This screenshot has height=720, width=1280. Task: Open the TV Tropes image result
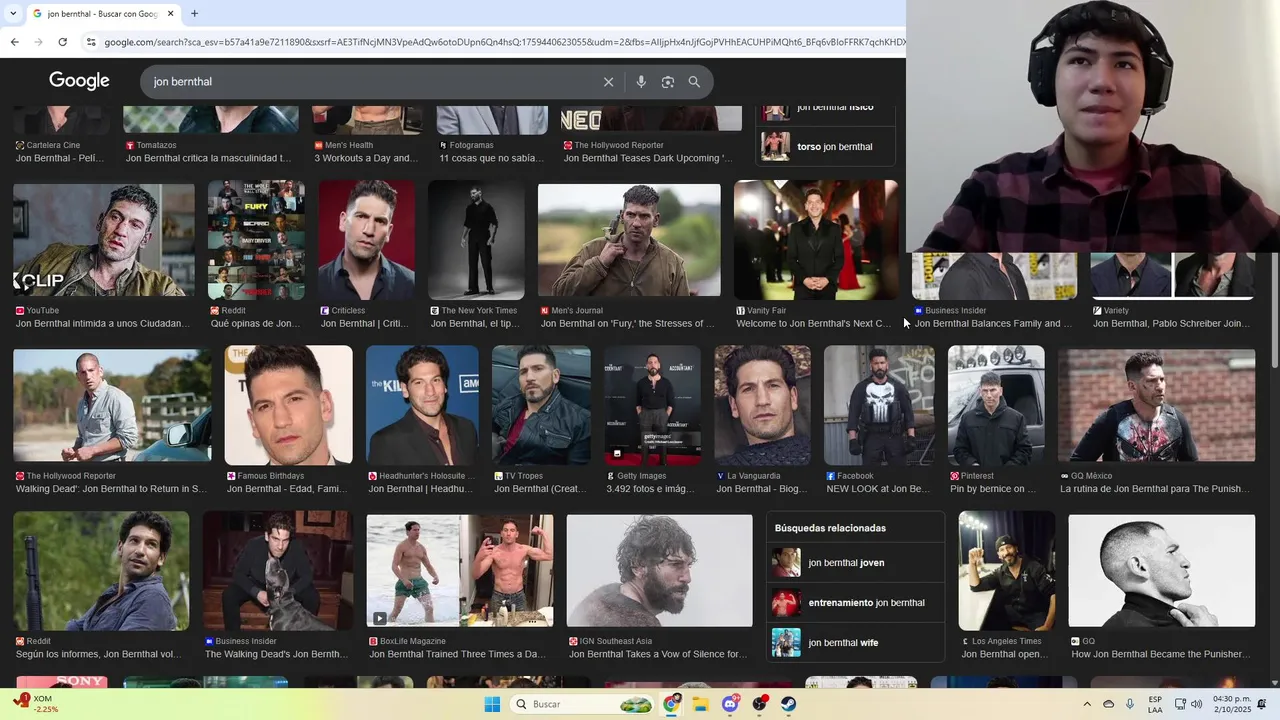[541, 405]
